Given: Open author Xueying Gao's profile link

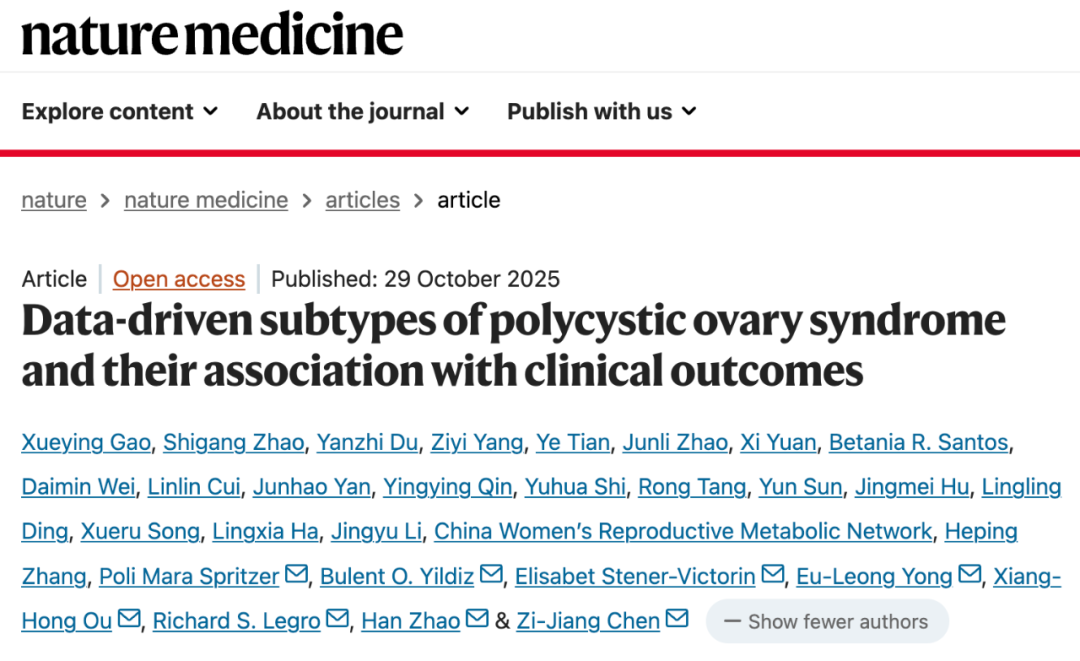Looking at the screenshot, I should tap(86, 442).
